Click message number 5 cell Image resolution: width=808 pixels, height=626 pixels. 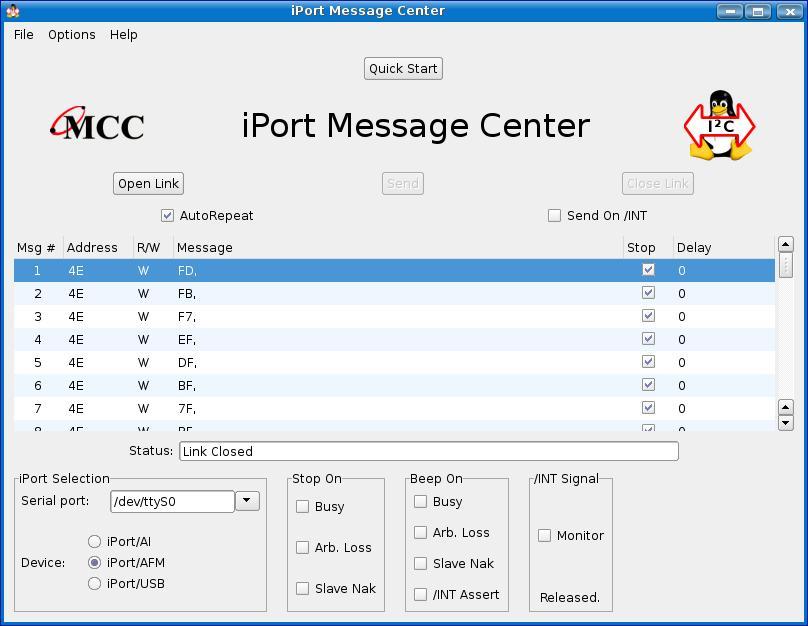tap(38, 363)
